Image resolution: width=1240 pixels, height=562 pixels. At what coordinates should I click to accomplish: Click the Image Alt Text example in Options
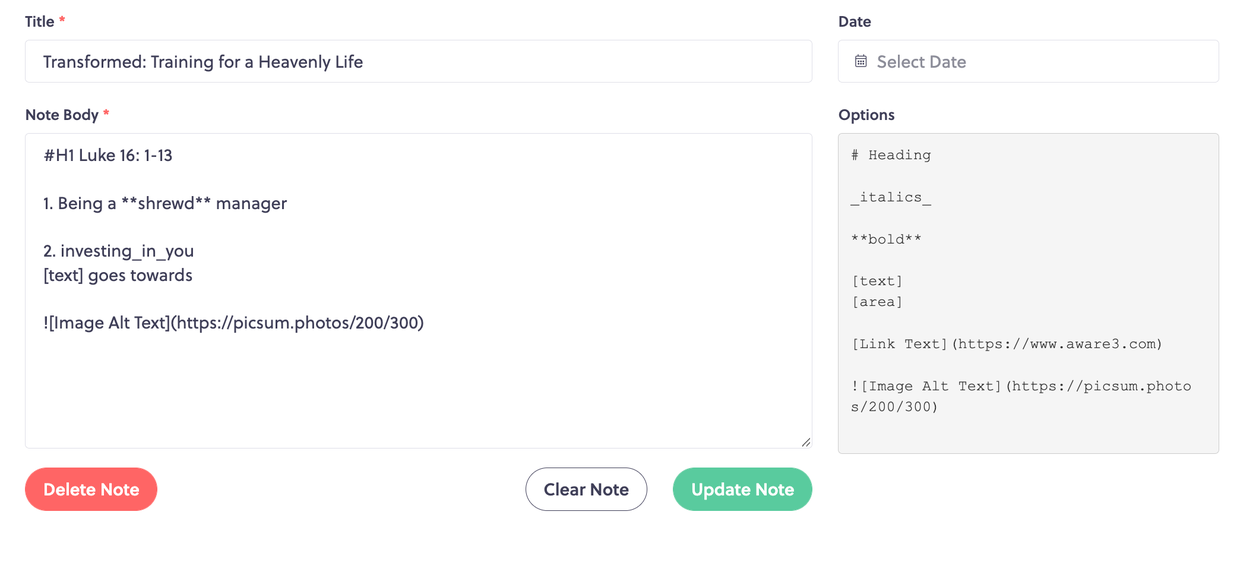pos(1021,396)
